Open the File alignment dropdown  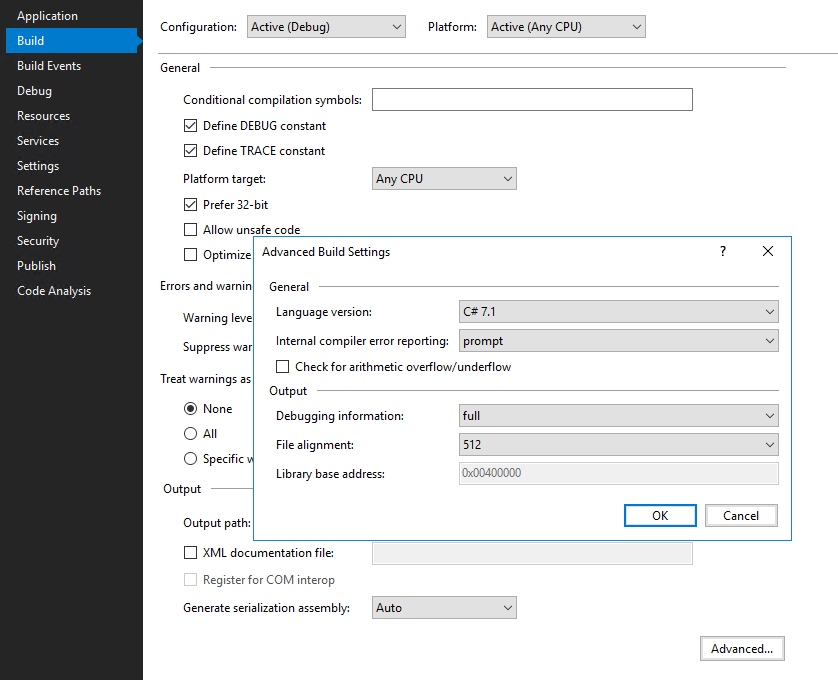tap(618, 444)
